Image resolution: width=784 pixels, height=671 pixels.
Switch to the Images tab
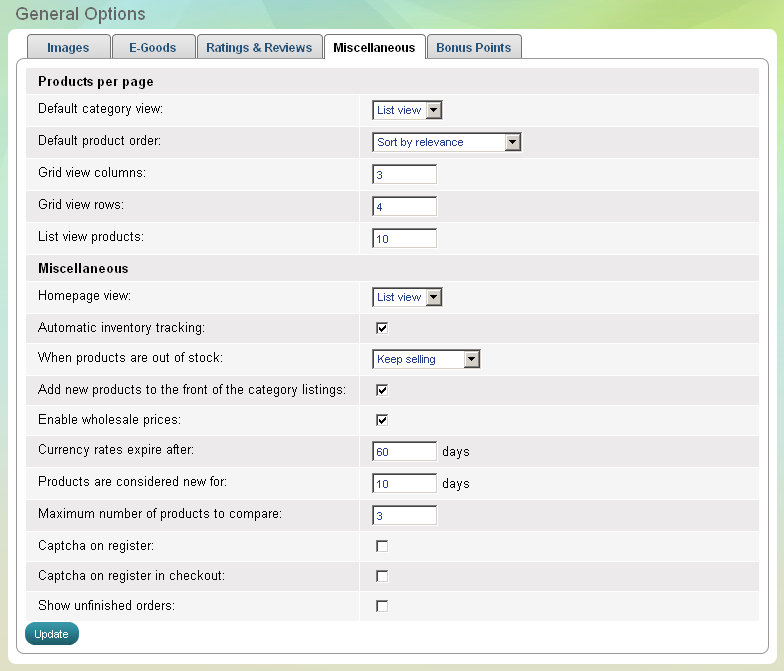(68, 47)
